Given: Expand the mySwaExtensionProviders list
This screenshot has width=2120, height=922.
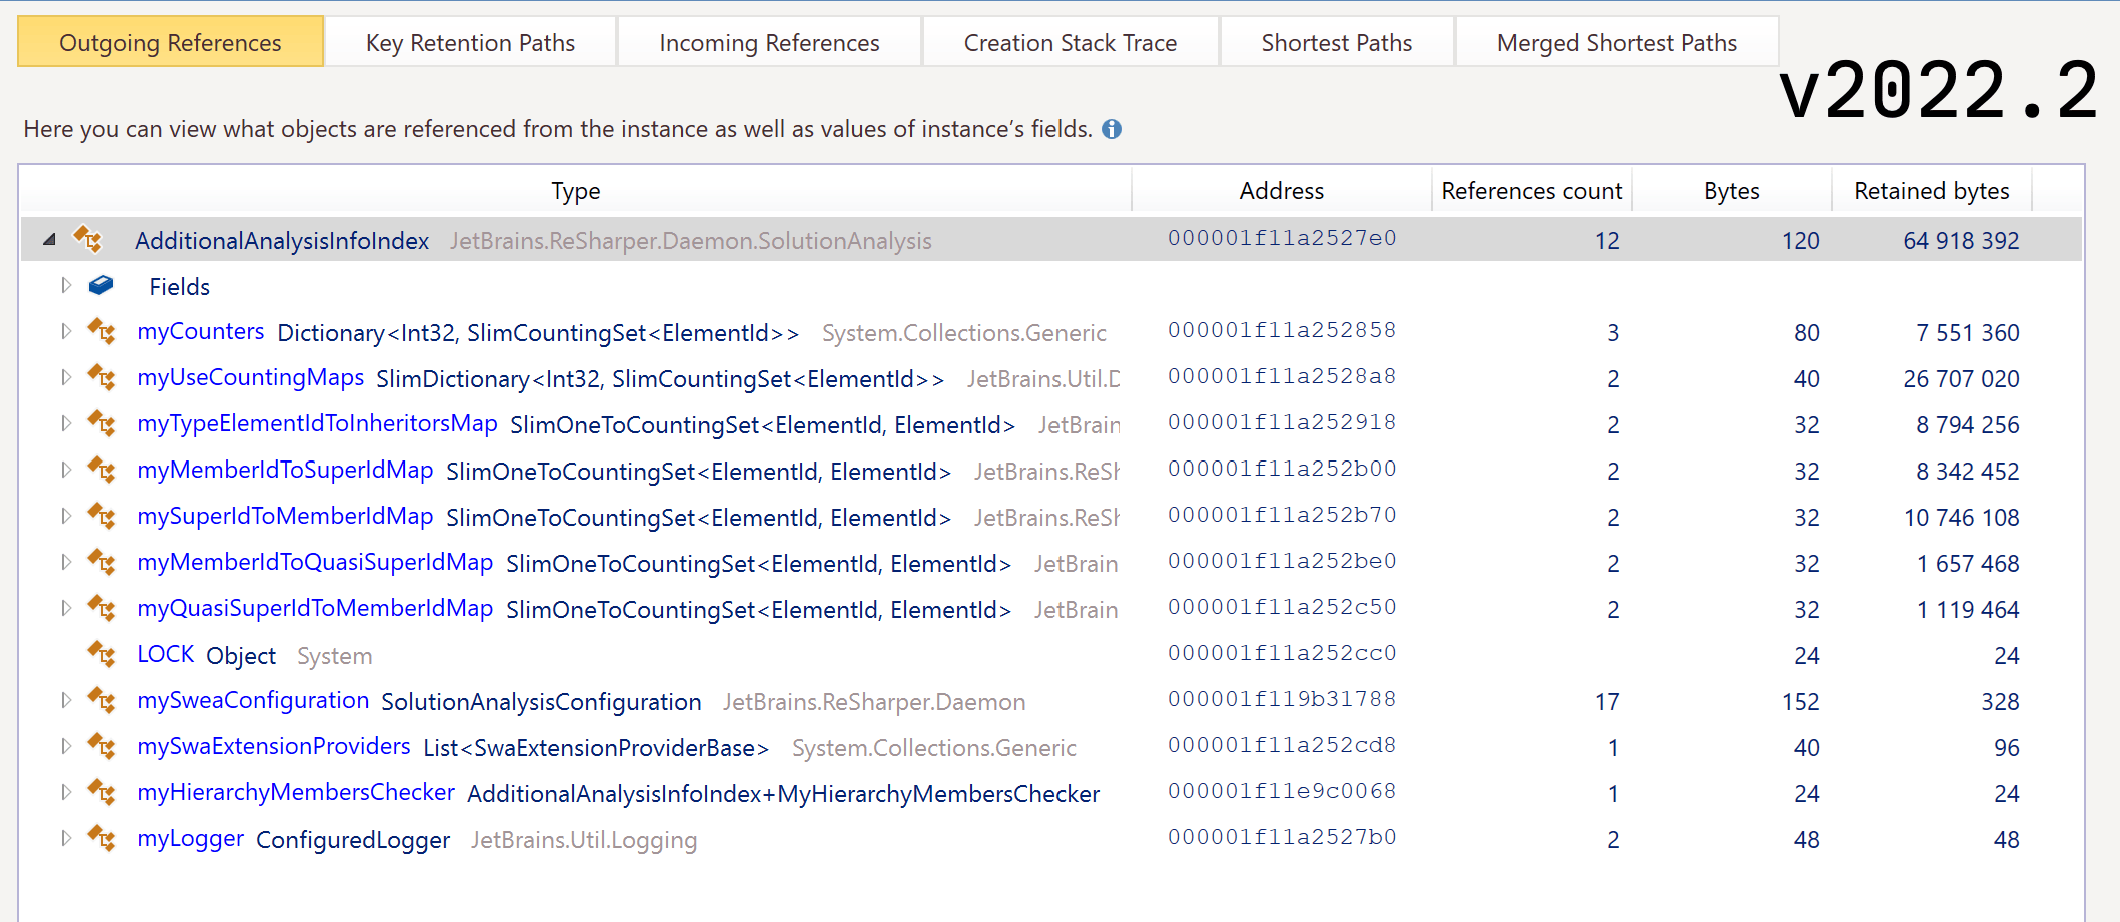Looking at the screenshot, I should [66, 746].
